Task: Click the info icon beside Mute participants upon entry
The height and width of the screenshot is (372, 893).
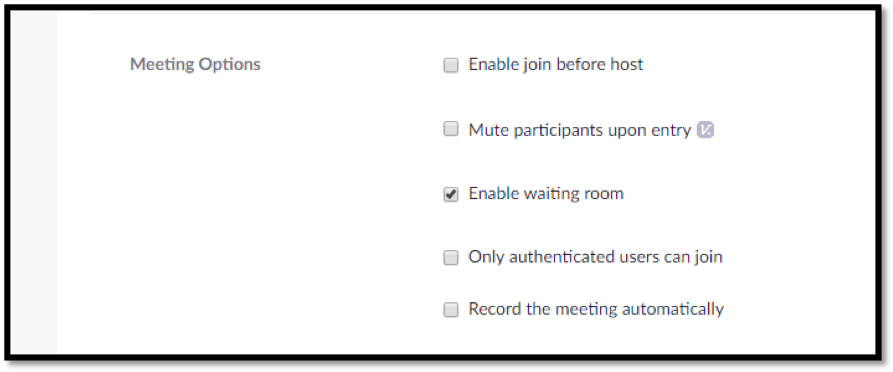Action: pyautogui.click(x=705, y=130)
